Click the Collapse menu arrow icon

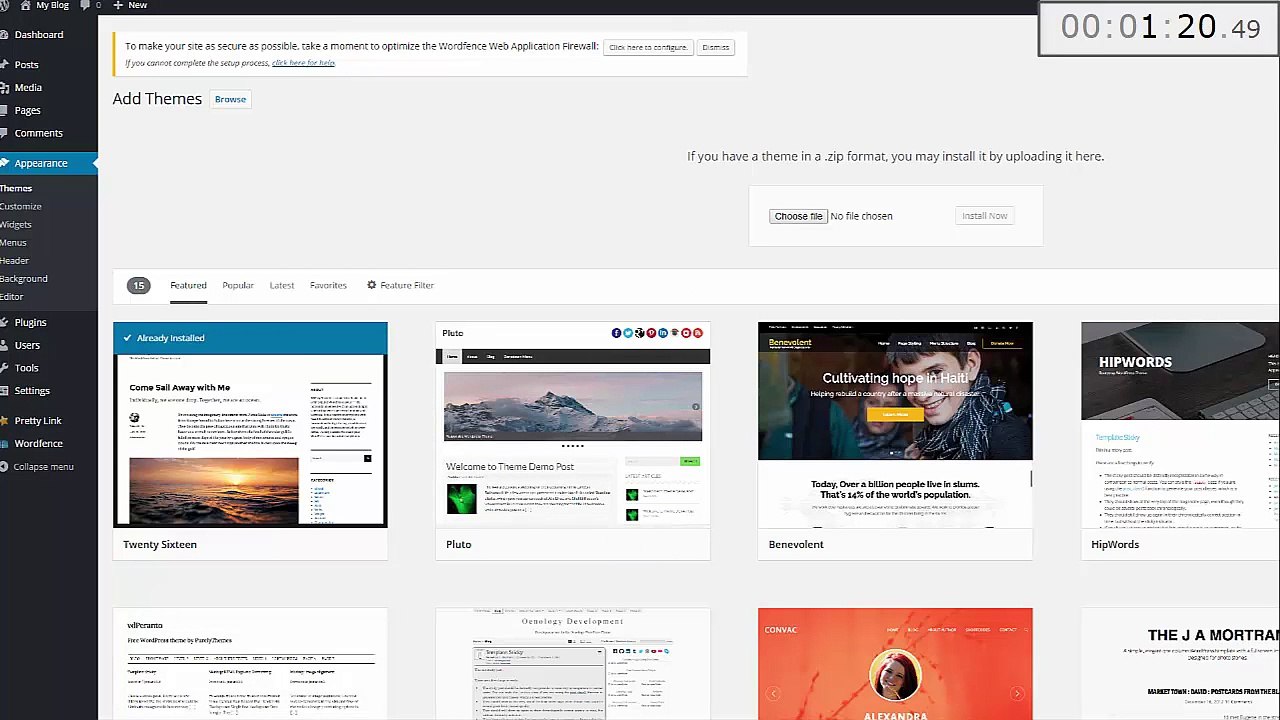tap(4, 467)
